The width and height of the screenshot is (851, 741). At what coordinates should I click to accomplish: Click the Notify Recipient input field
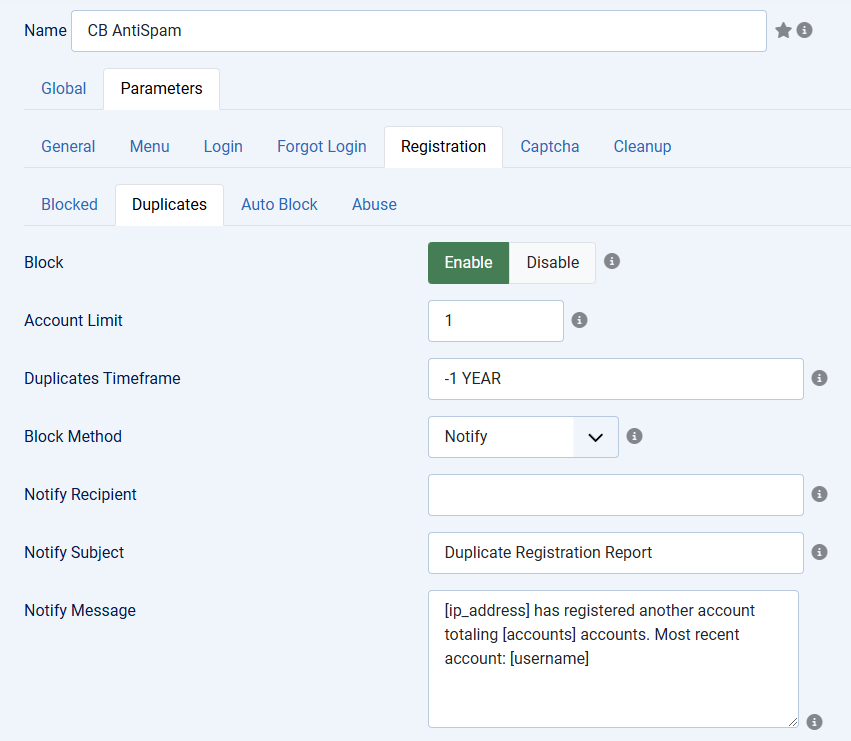click(615, 495)
